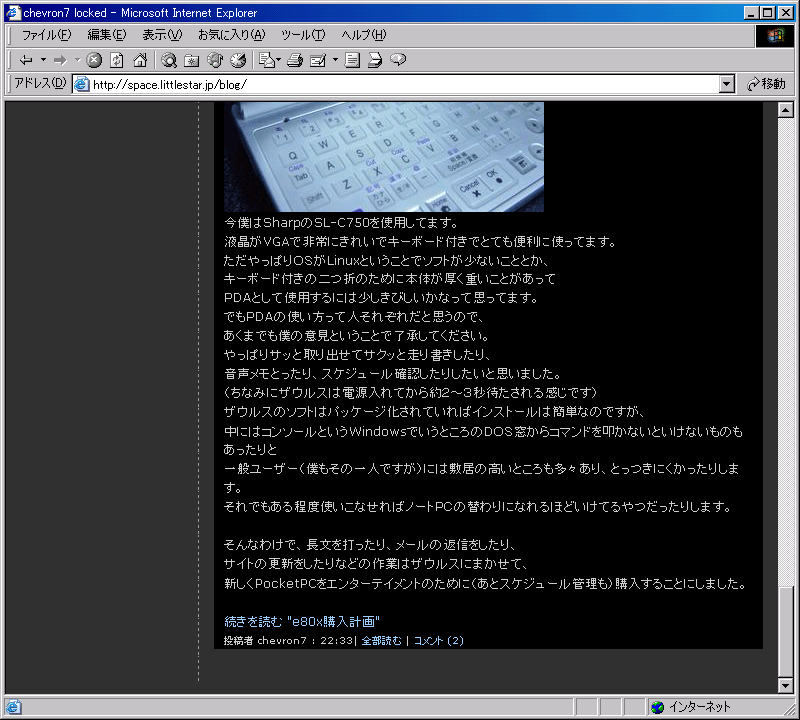Open the Forward history dropdown arrow

click(78, 60)
